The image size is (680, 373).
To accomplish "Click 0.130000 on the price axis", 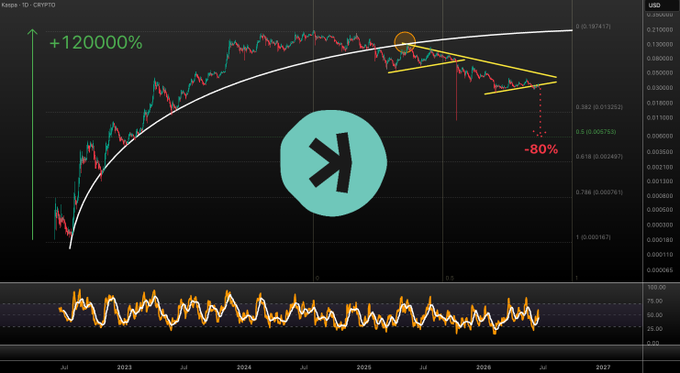I will (660, 44).
